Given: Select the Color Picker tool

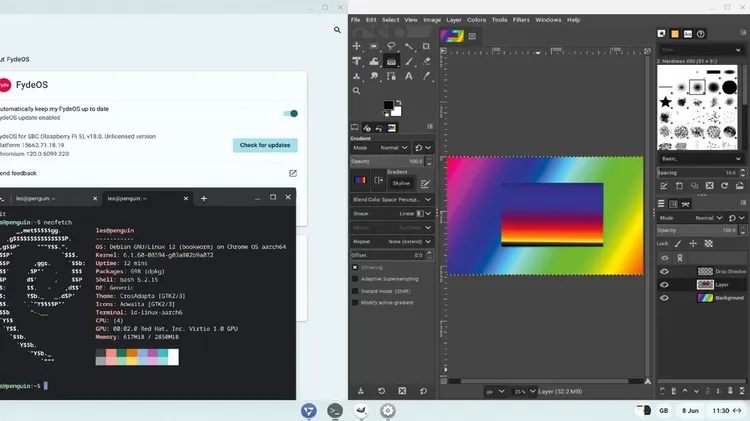Looking at the screenshot, I should 426,76.
